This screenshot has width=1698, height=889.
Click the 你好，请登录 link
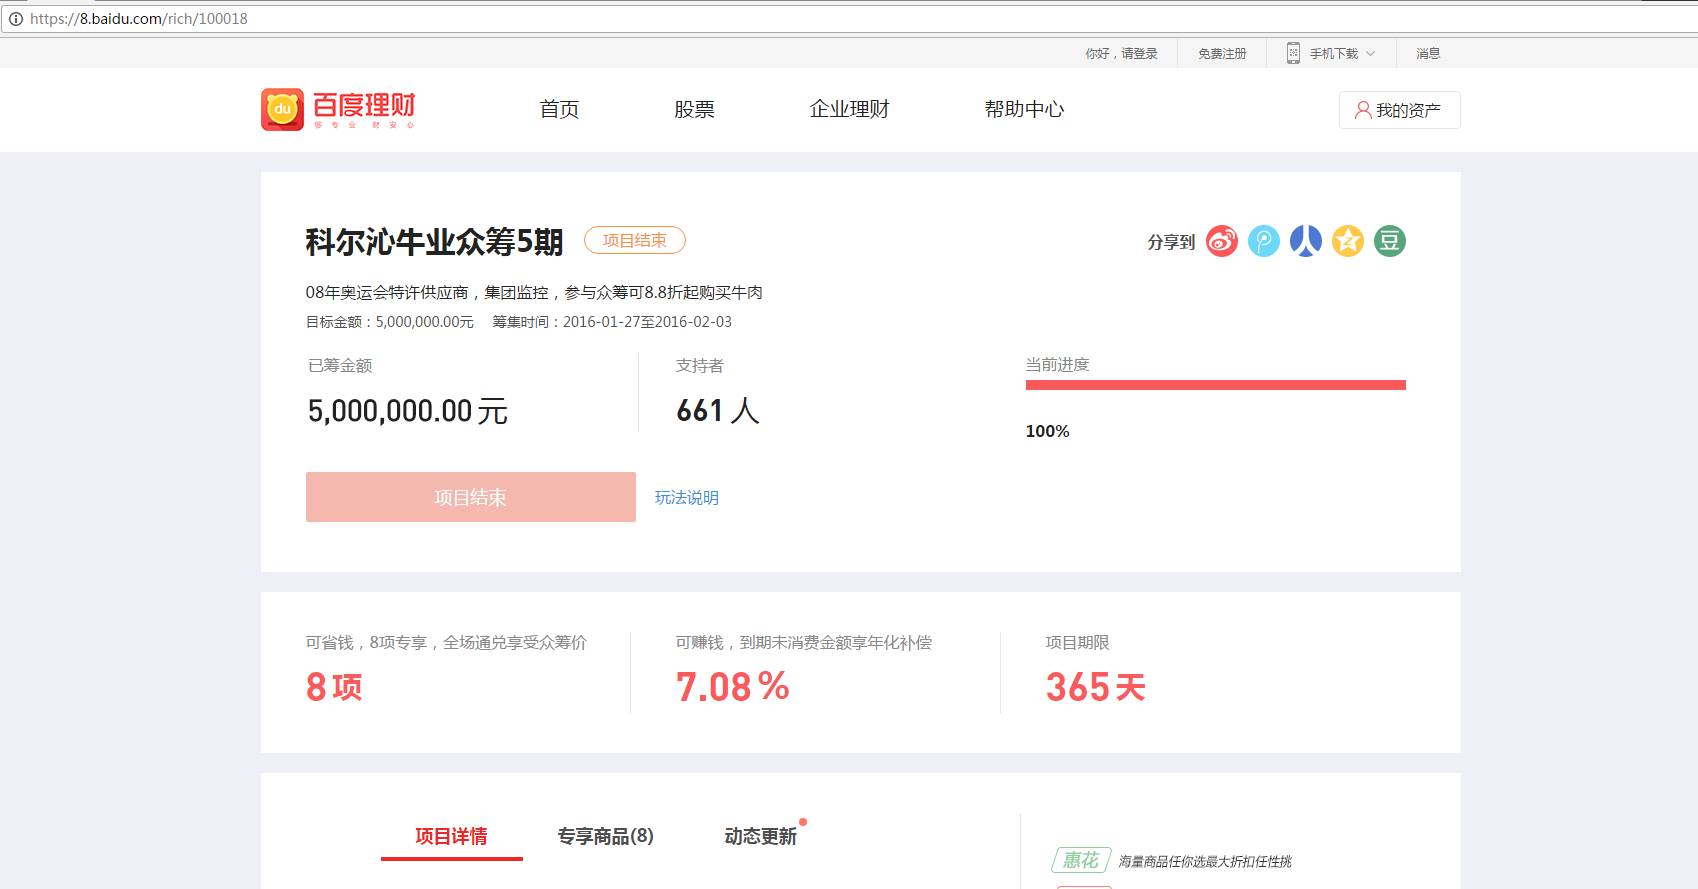[1121, 54]
